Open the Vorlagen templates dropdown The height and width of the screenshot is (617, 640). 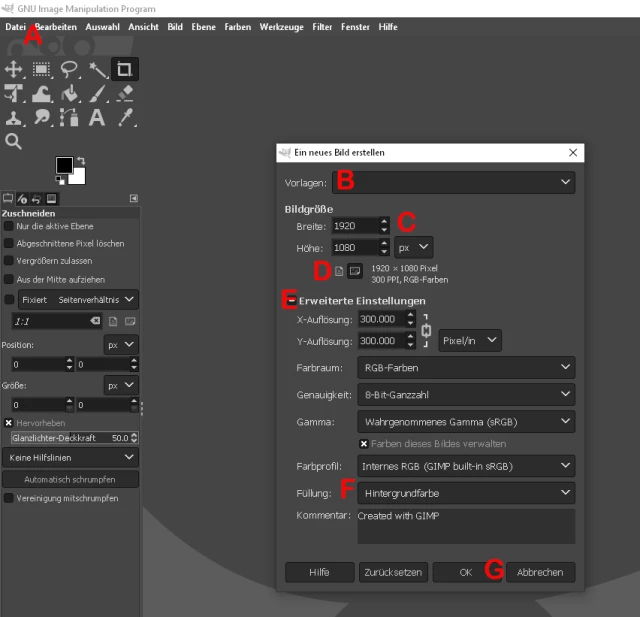(x=453, y=182)
